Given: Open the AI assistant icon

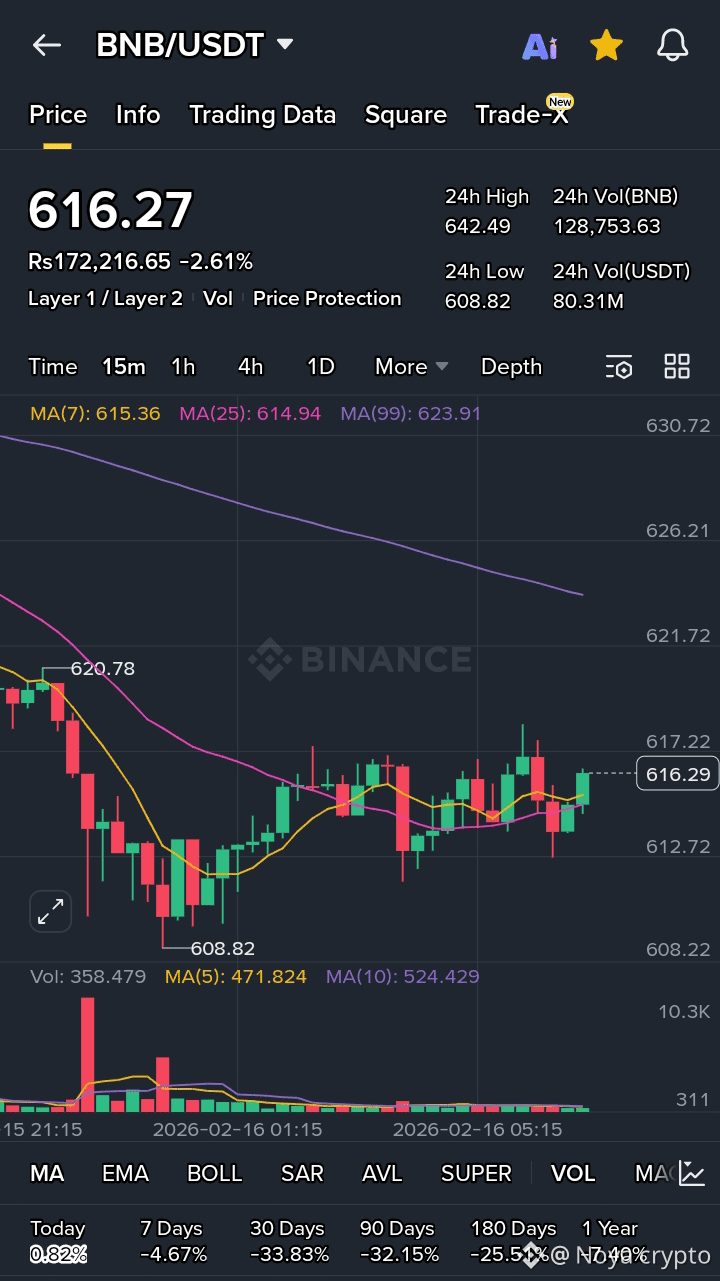Looking at the screenshot, I should (540, 46).
